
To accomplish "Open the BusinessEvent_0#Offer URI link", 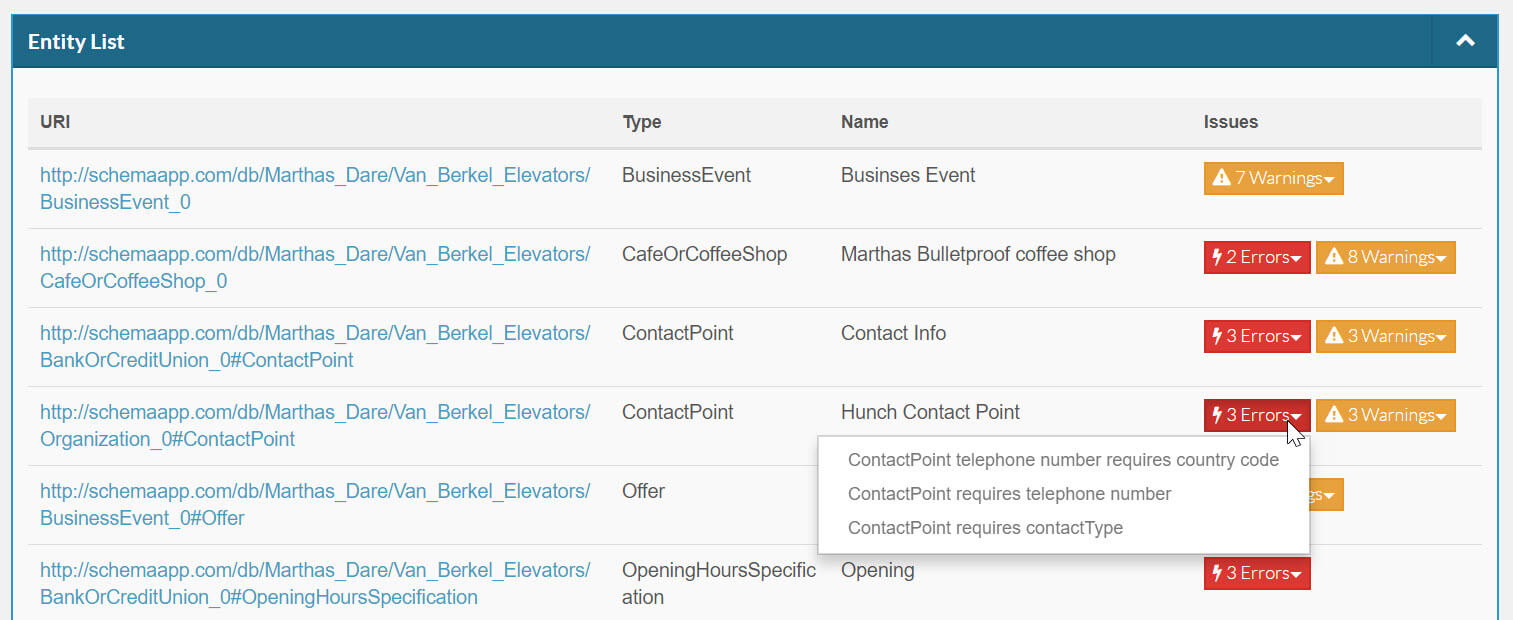I will [314, 505].
